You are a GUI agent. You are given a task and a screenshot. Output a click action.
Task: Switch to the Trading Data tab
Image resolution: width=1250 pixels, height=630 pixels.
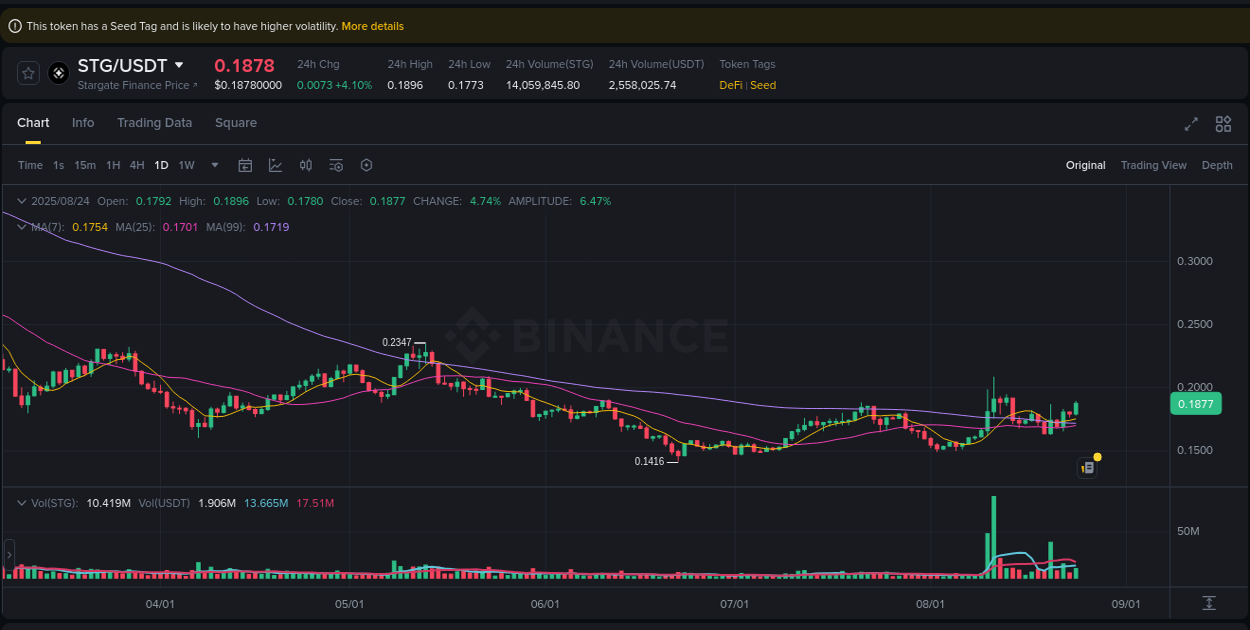155,122
